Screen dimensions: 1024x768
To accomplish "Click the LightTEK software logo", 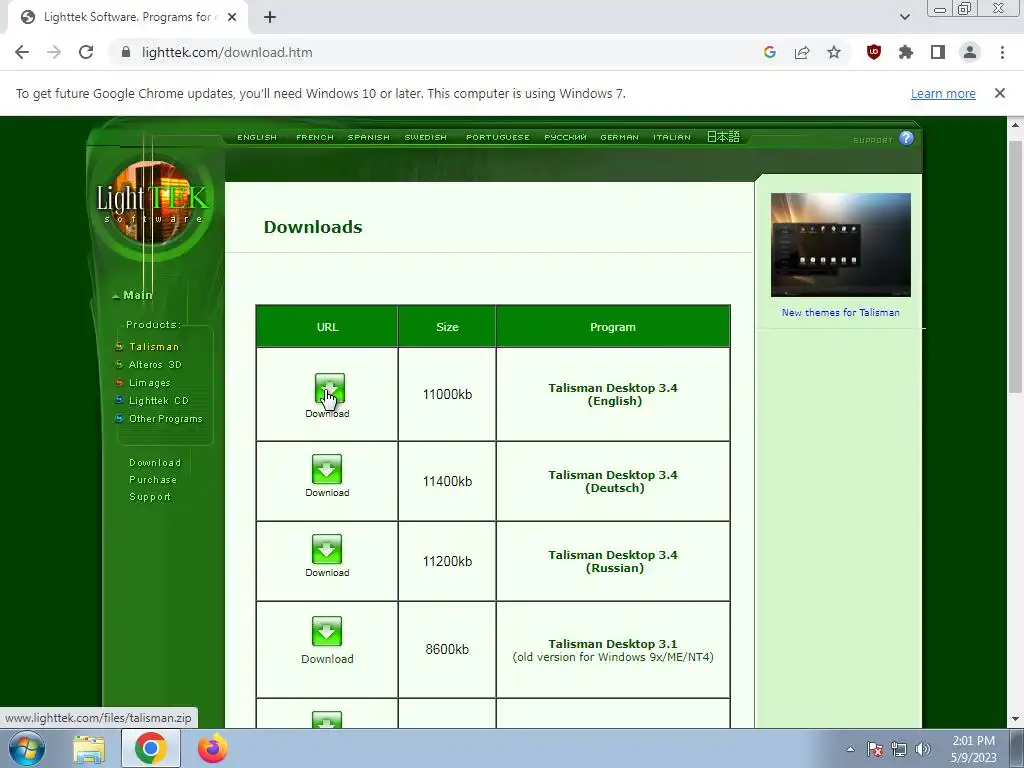I will click(153, 202).
